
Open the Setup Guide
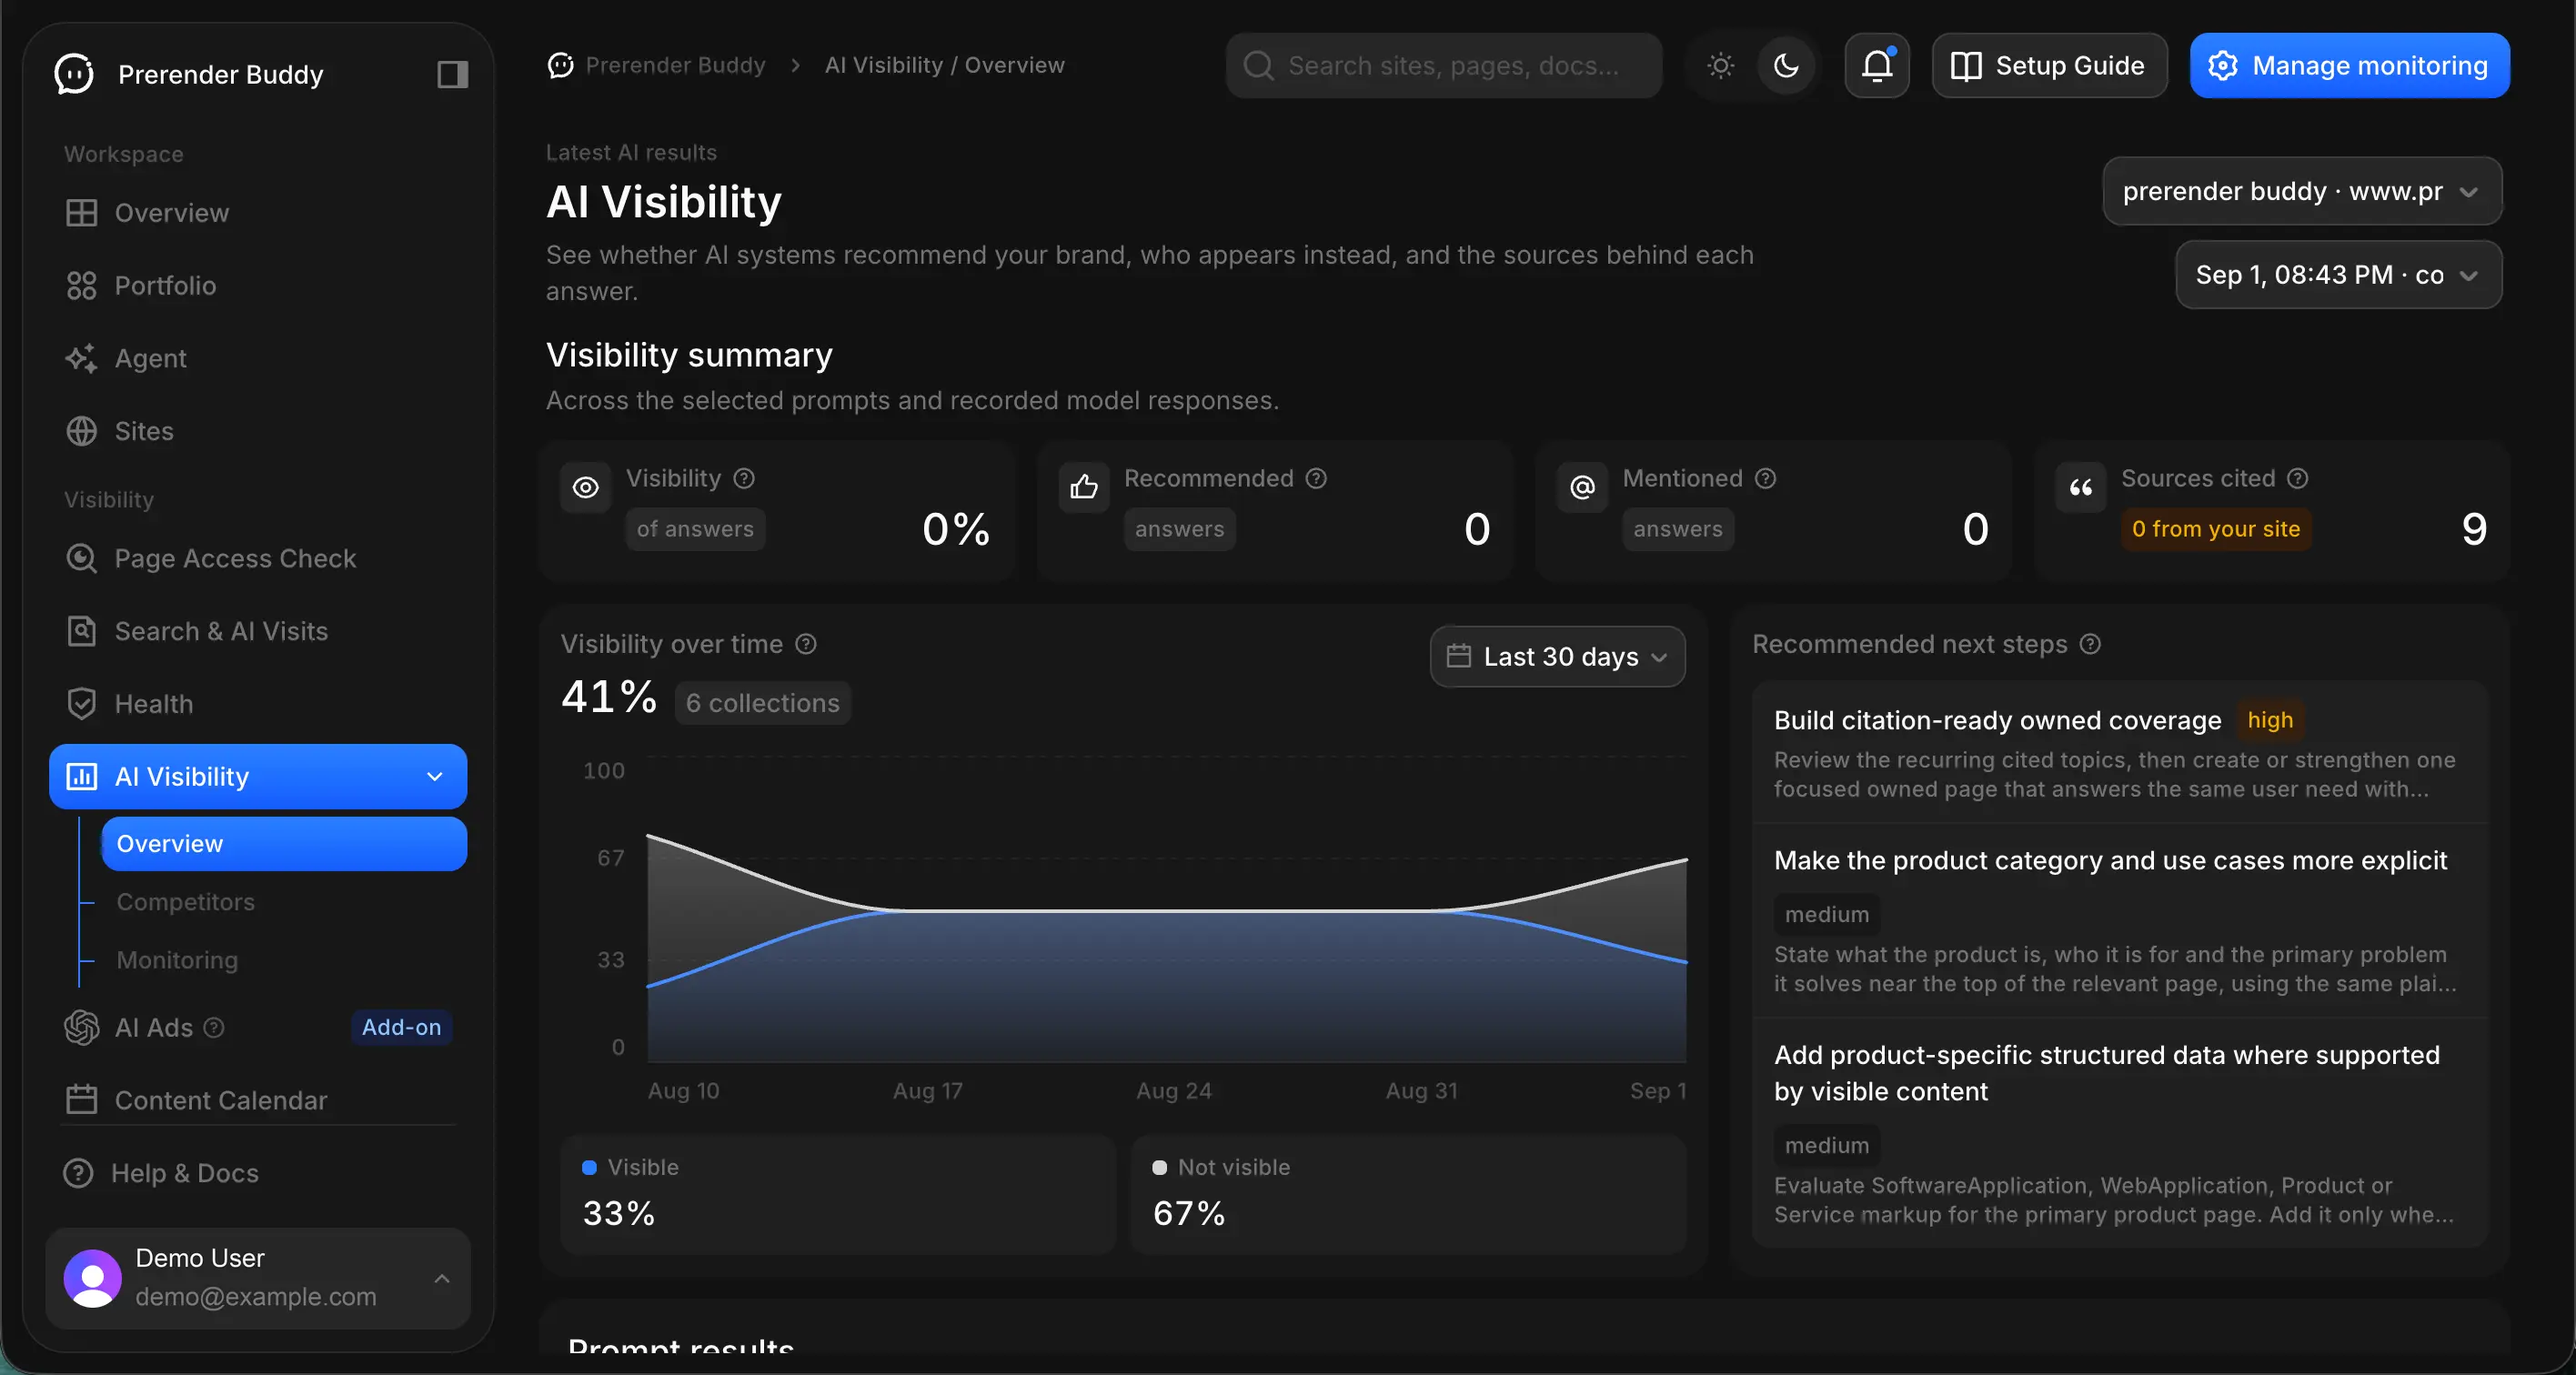pyautogui.click(x=2049, y=65)
